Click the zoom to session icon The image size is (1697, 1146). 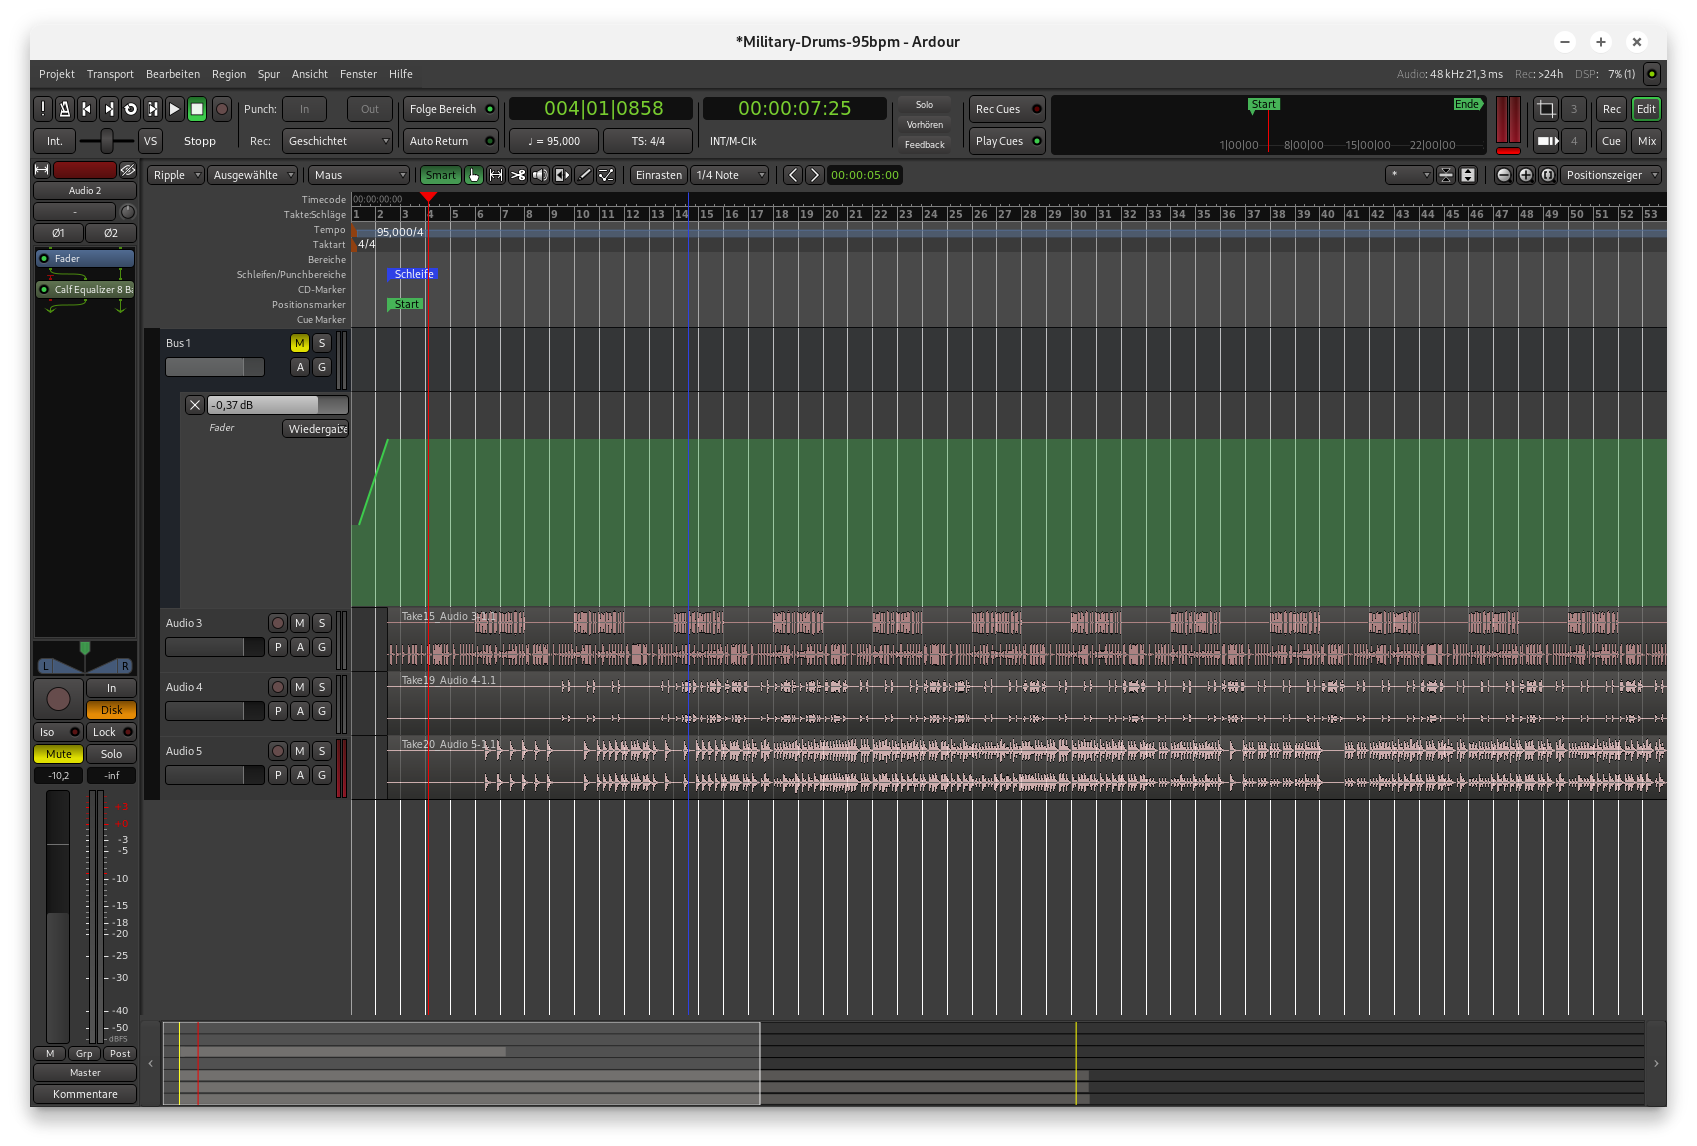pos(1548,175)
